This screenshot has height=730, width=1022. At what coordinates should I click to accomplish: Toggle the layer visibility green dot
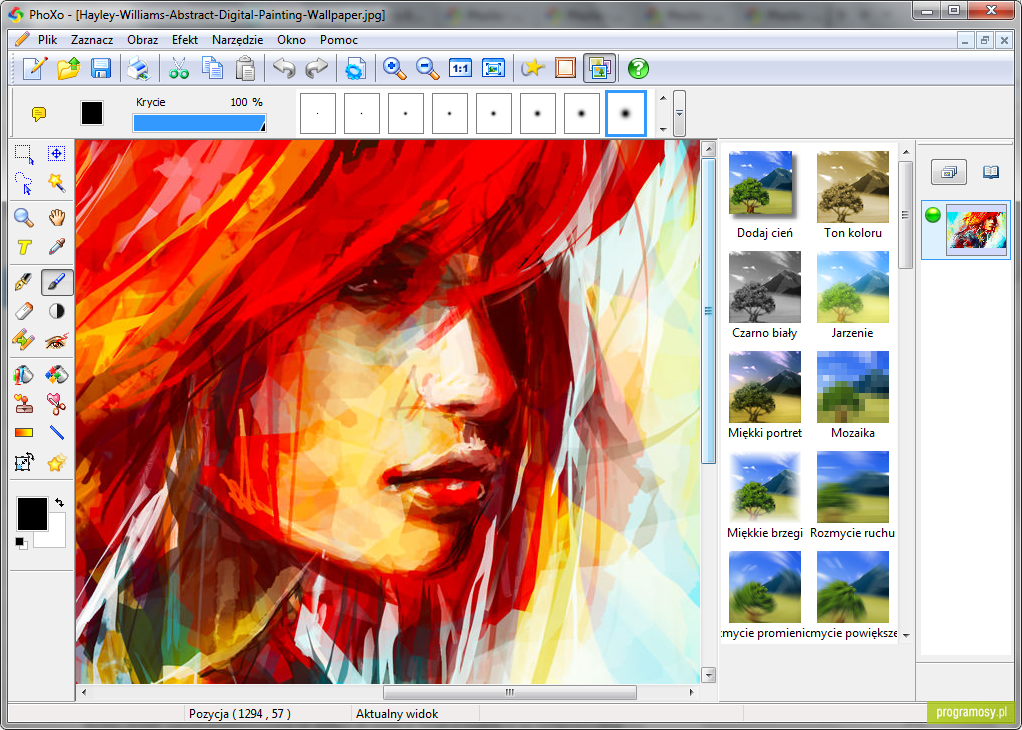(933, 214)
